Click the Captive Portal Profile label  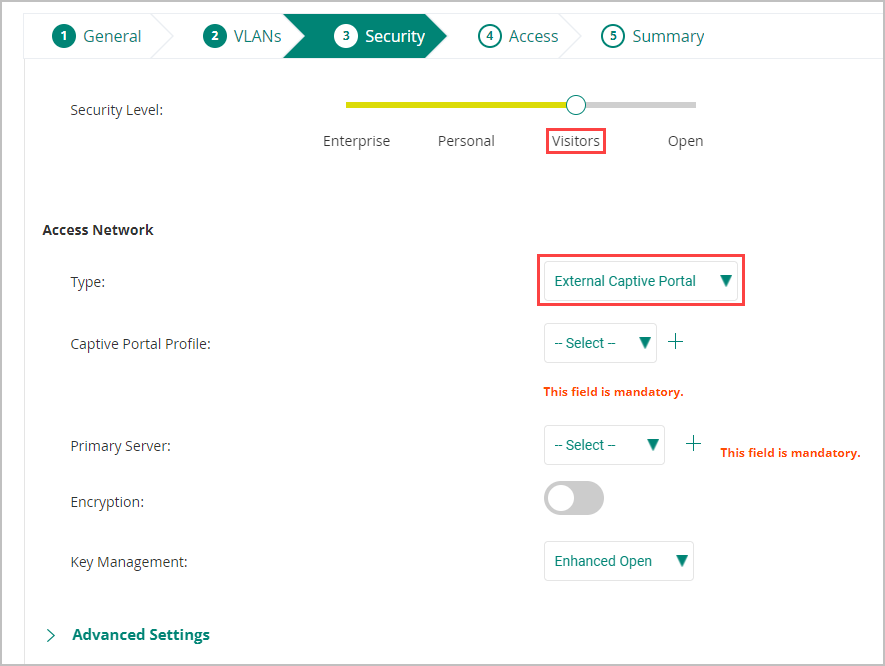pos(141,344)
